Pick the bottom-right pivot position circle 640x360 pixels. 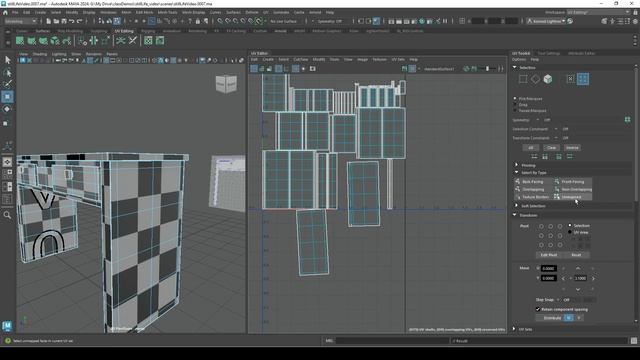tap(560, 245)
